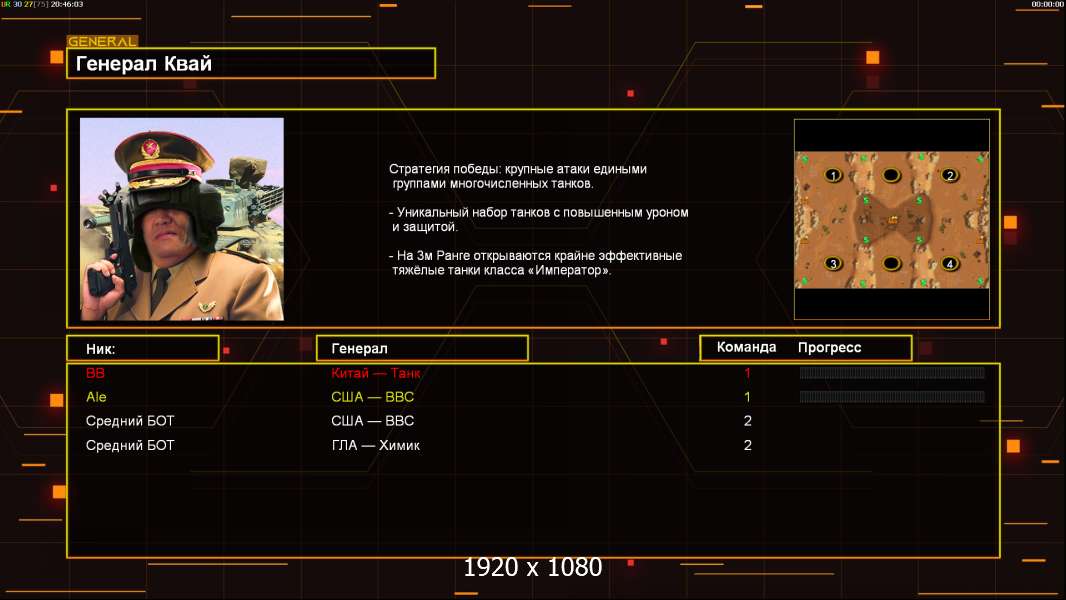Click start position 3 on the map preview
This screenshot has width=1066, height=600.
click(833, 264)
